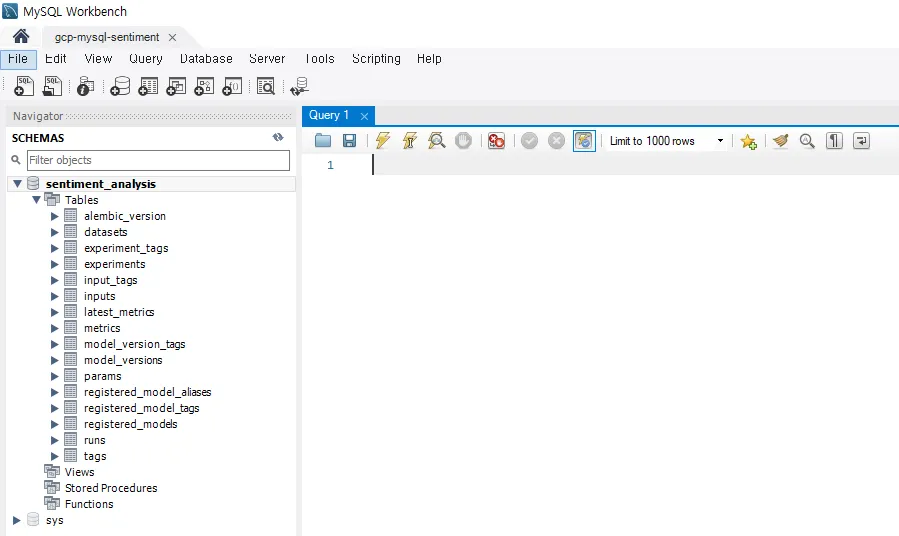Expand the runs table
Screen dimensions: 899x536
pos(54,440)
